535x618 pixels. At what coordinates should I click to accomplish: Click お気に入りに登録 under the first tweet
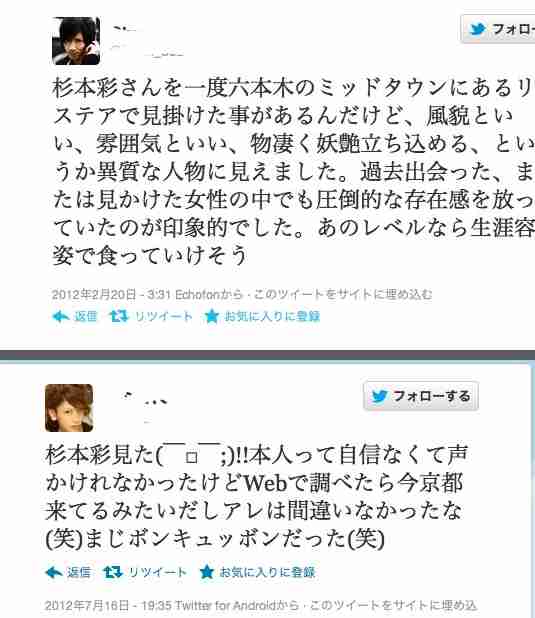[272, 316]
